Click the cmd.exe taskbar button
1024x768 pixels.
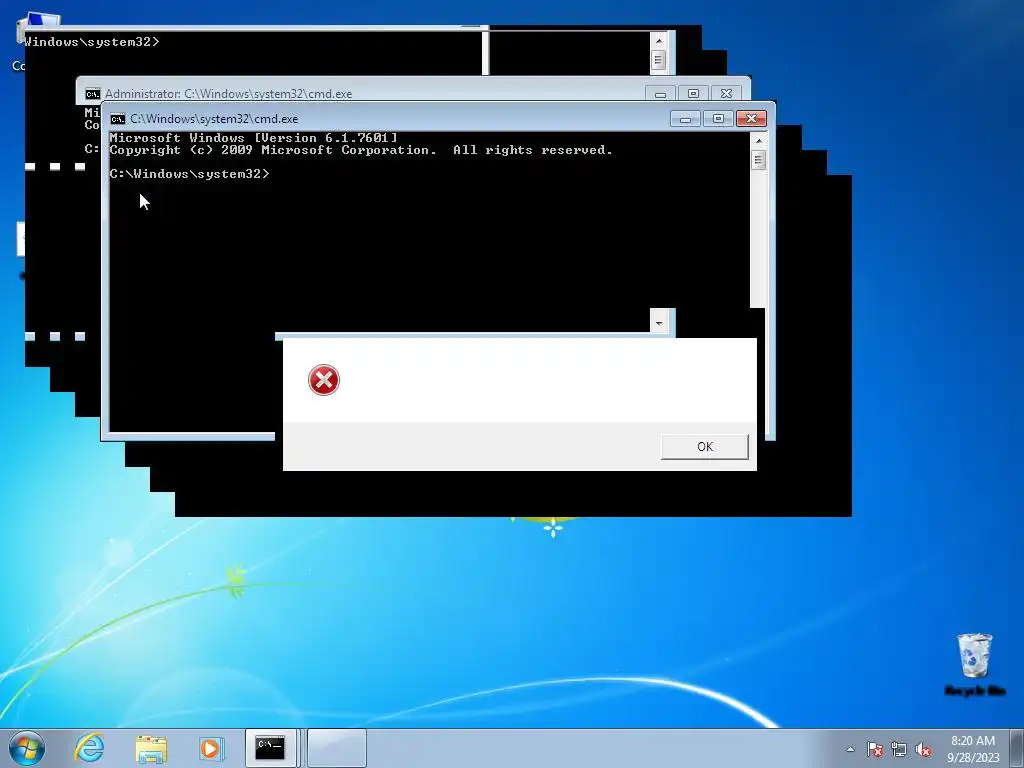[271, 748]
